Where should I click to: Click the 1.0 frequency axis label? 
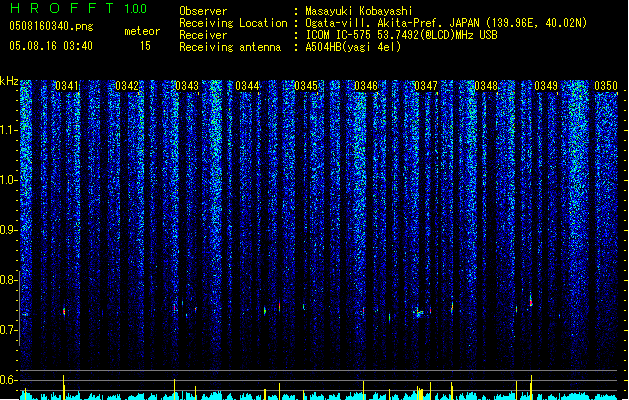coord(8,180)
